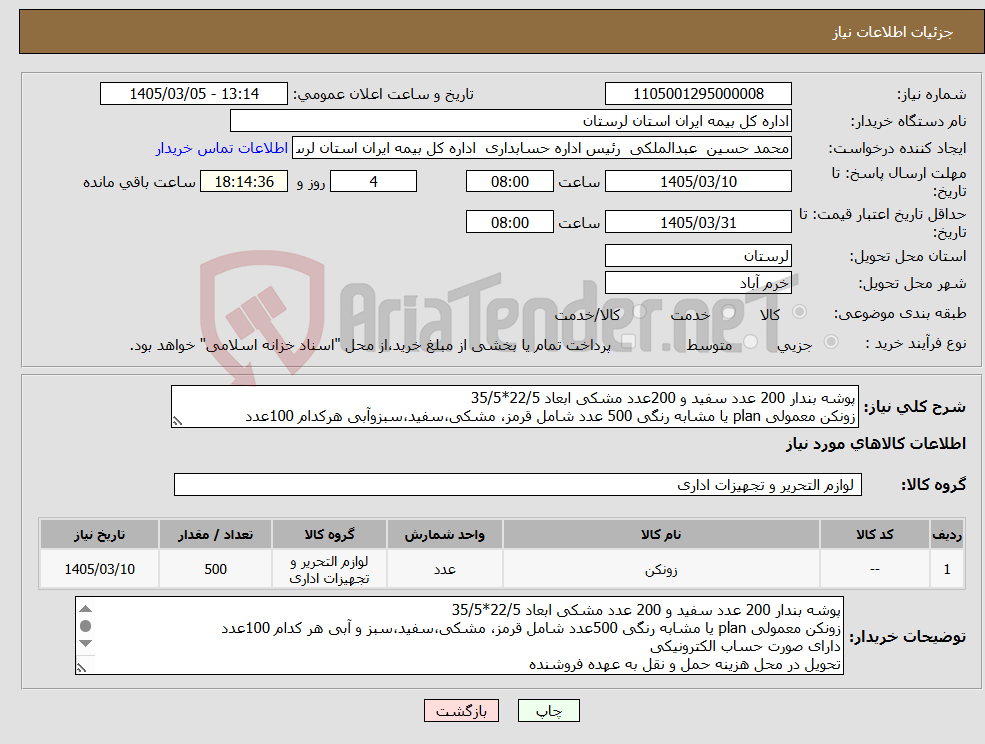985x744 pixels.
Task: Click the remaining days field showing 4
Action: click(373, 182)
